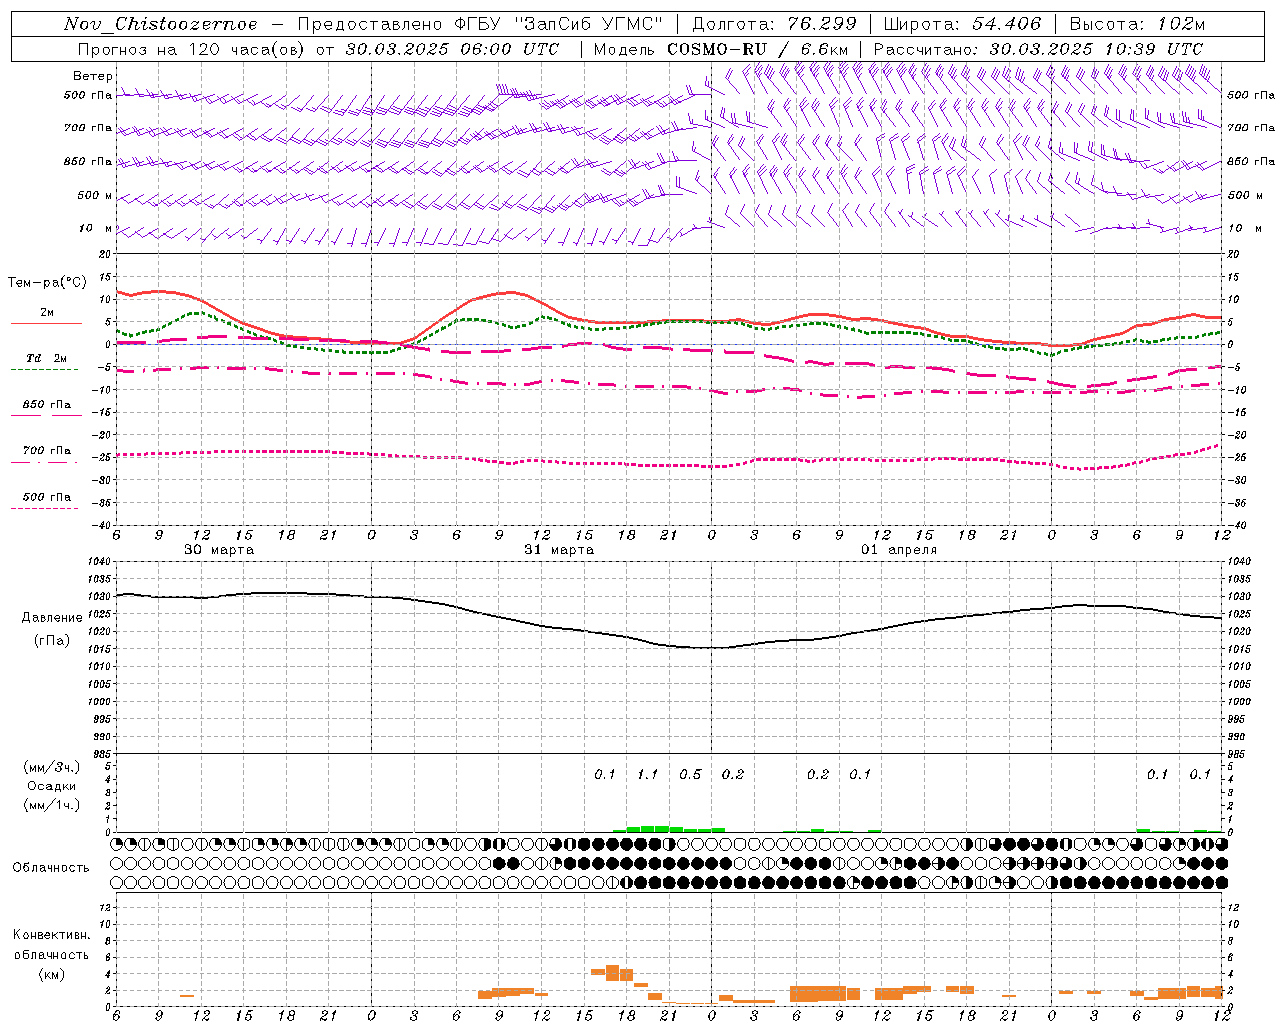The width and height of the screenshot is (1280, 1024).
Task: Click the (км) unit label under convective cloudiness
Action: (51, 973)
